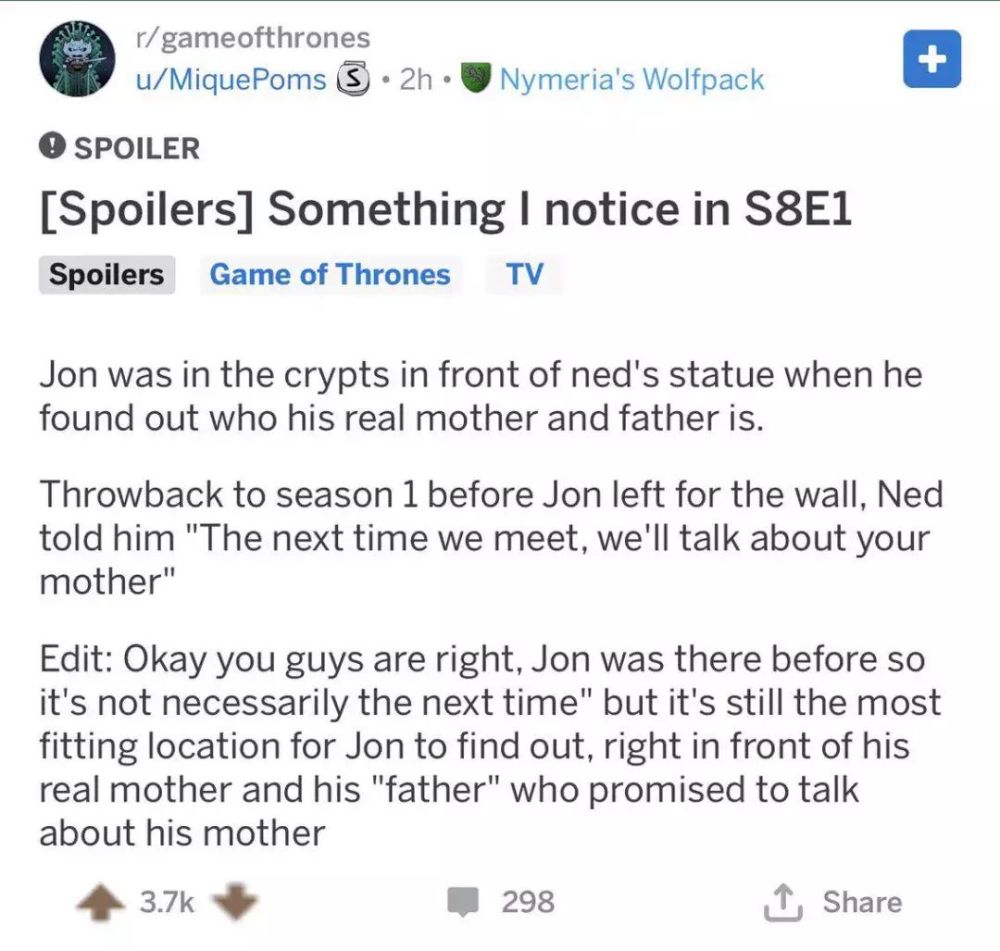Open the r/gameofthrones subreddit link
The height and width of the screenshot is (951, 1000).
253,38
